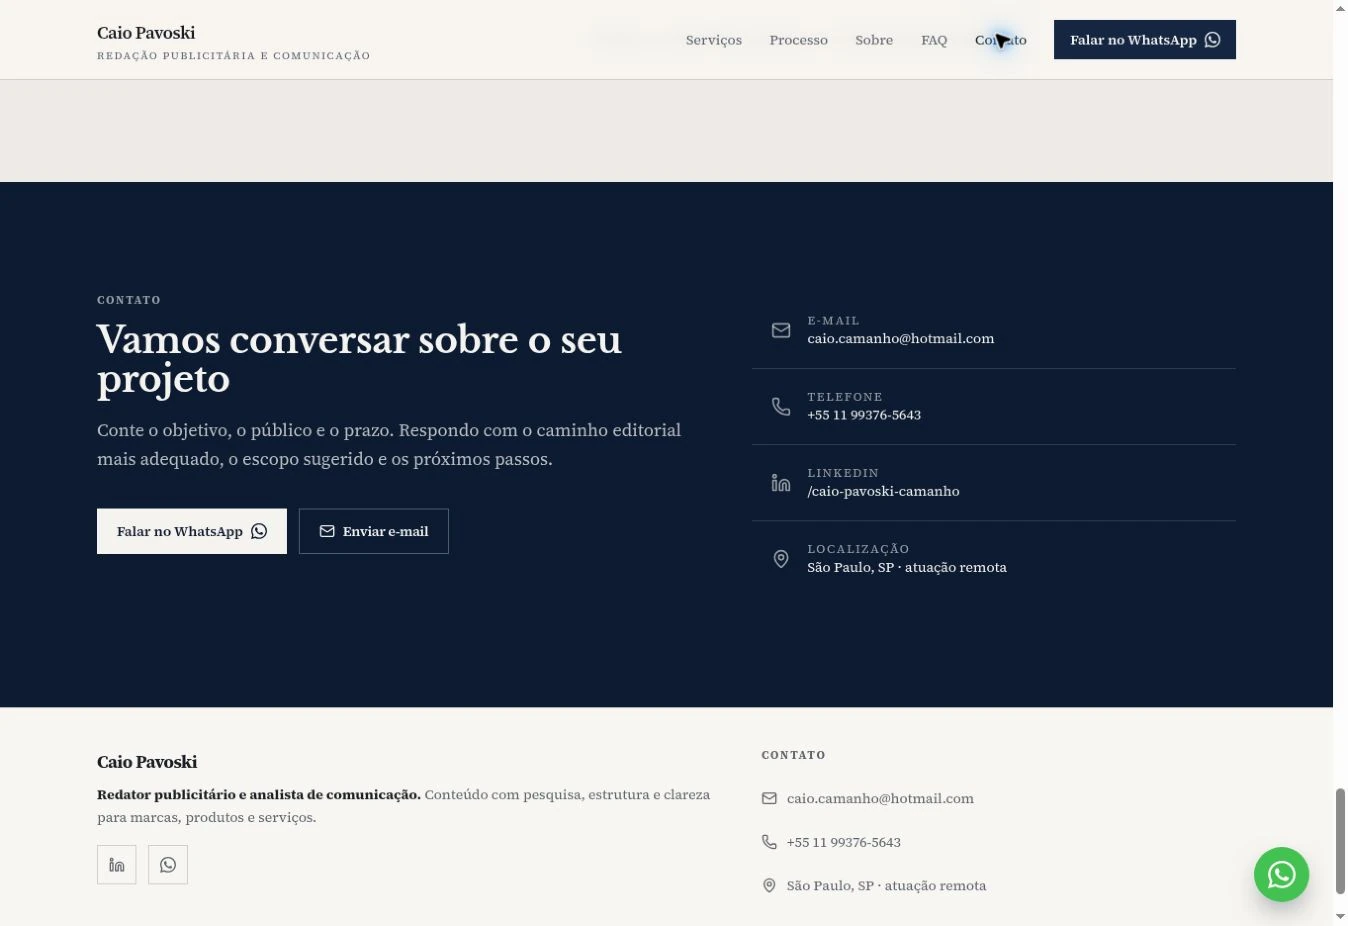Screen dimensions: 1348x926
Task: Go to Serviços in the navigation
Action: tap(714, 40)
